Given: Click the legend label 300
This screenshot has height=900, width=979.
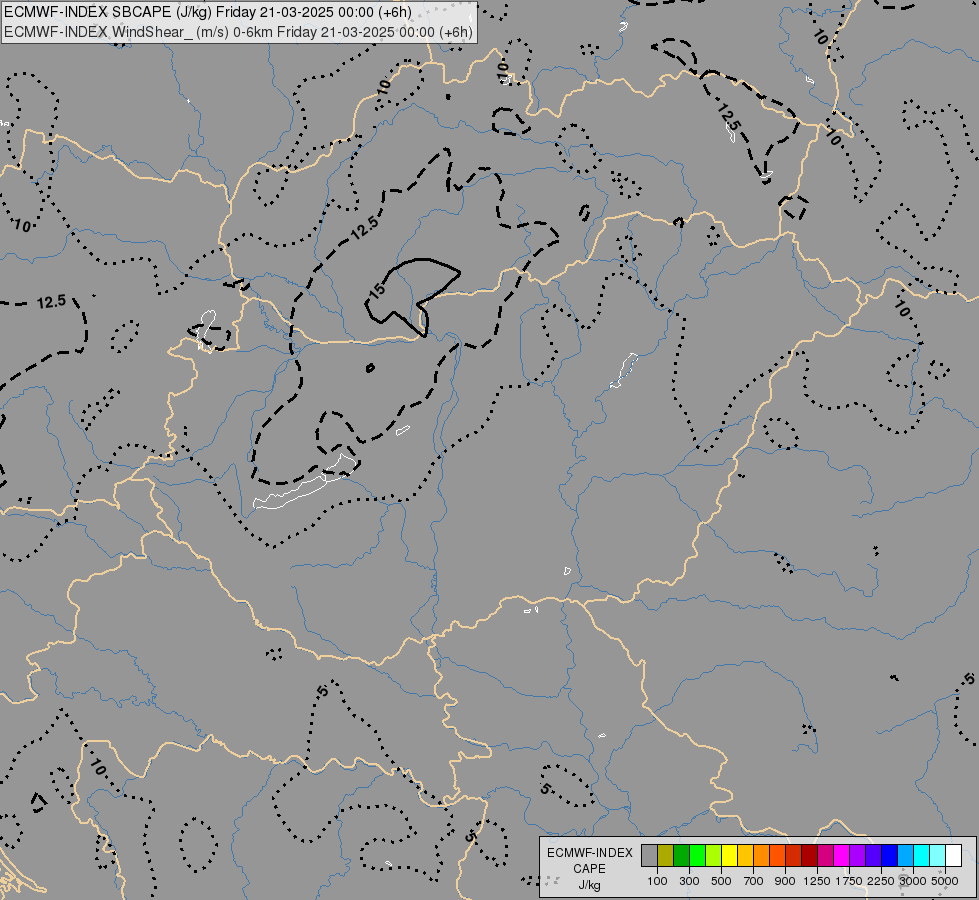Looking at the screenshot, I should point(689,881).
